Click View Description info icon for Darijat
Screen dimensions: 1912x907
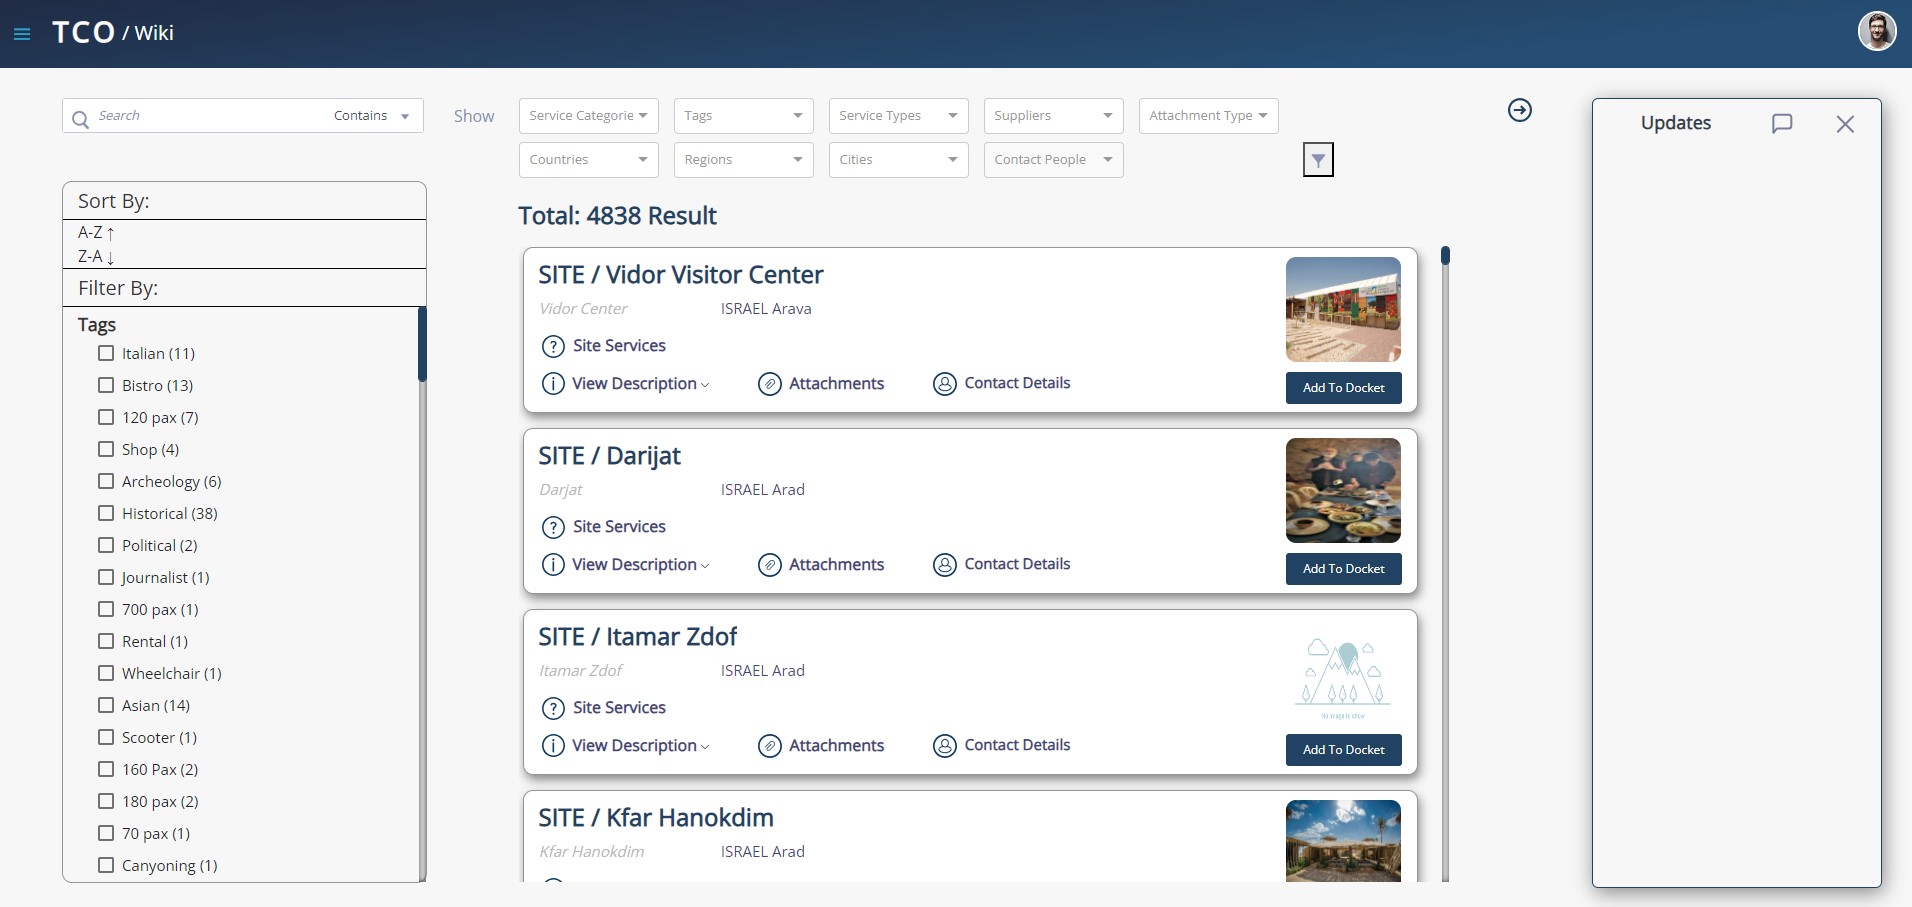tap(553, 565)
